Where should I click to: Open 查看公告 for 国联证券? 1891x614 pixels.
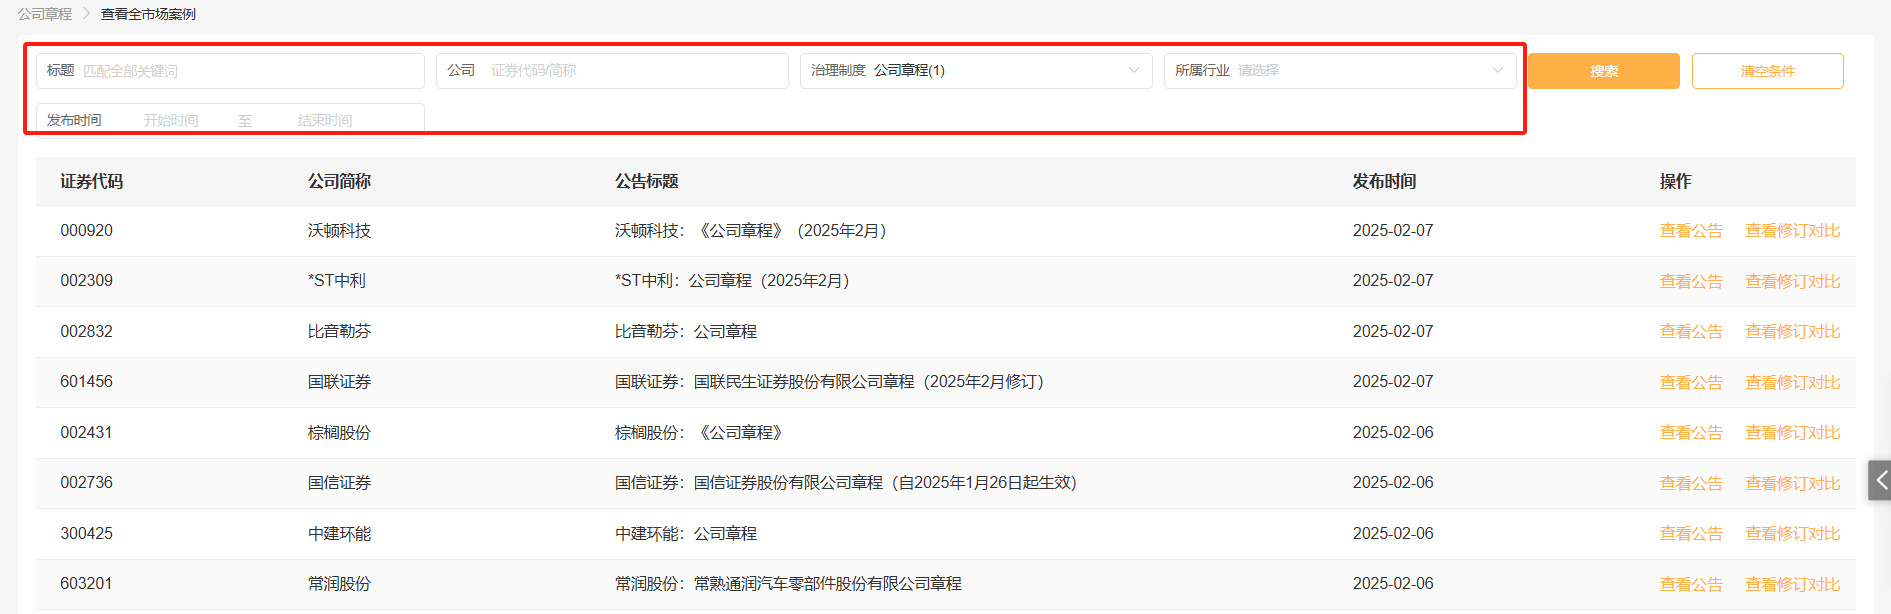pos(1691,383)
